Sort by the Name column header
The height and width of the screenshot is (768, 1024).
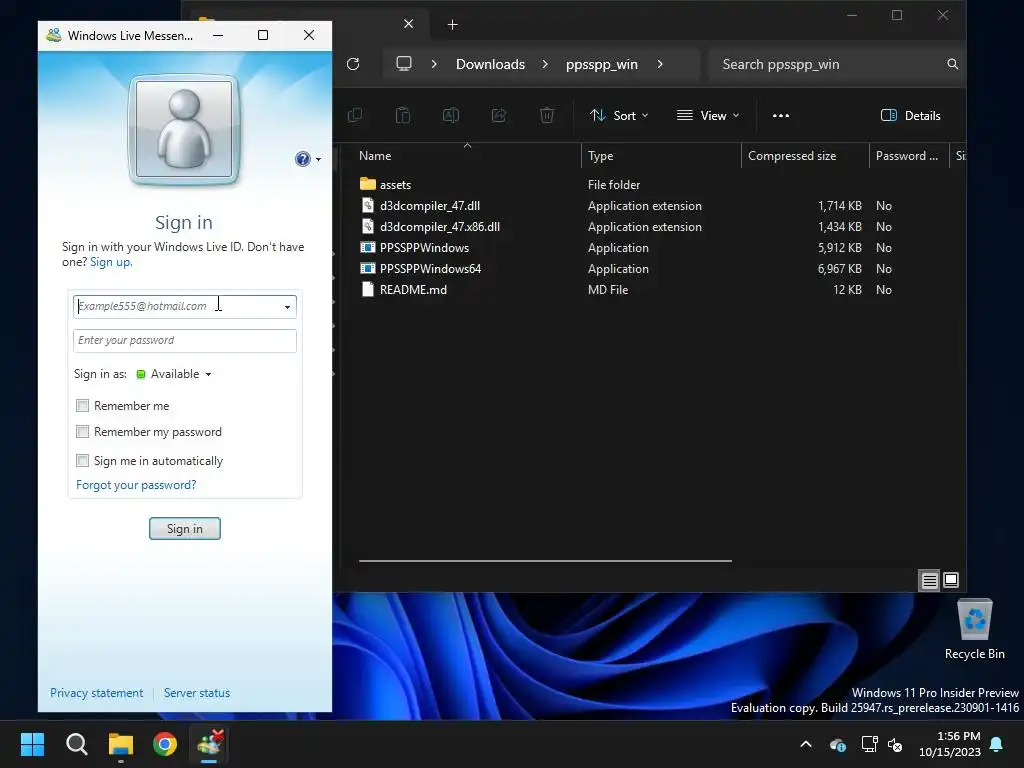tap(467, 155)
